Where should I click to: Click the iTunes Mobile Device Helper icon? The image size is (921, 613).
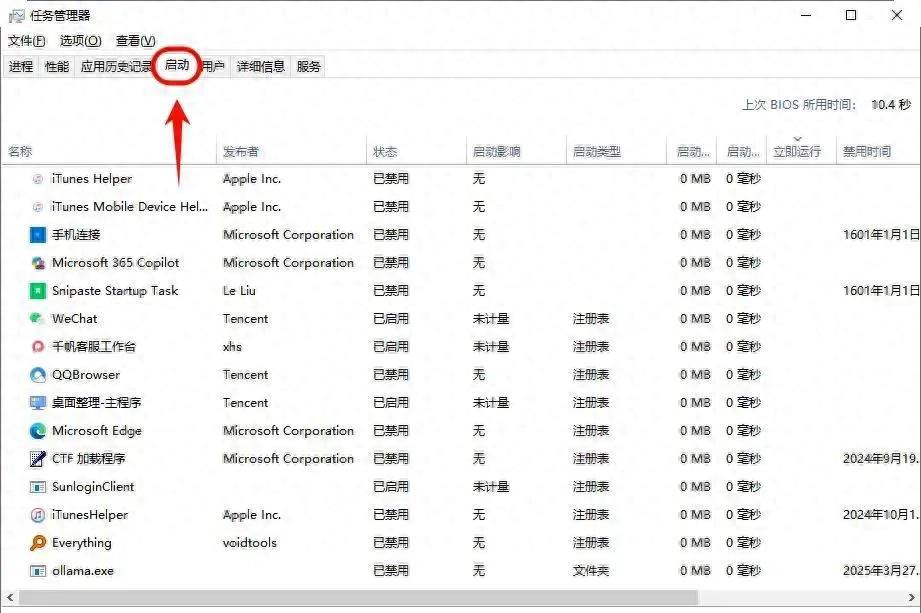[38, 207]
